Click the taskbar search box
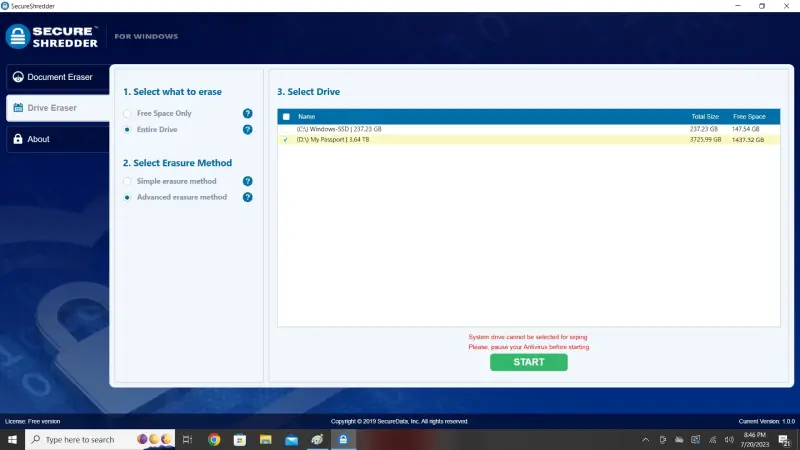The width and height of the screenshot is (800, 450). (100, 439)
